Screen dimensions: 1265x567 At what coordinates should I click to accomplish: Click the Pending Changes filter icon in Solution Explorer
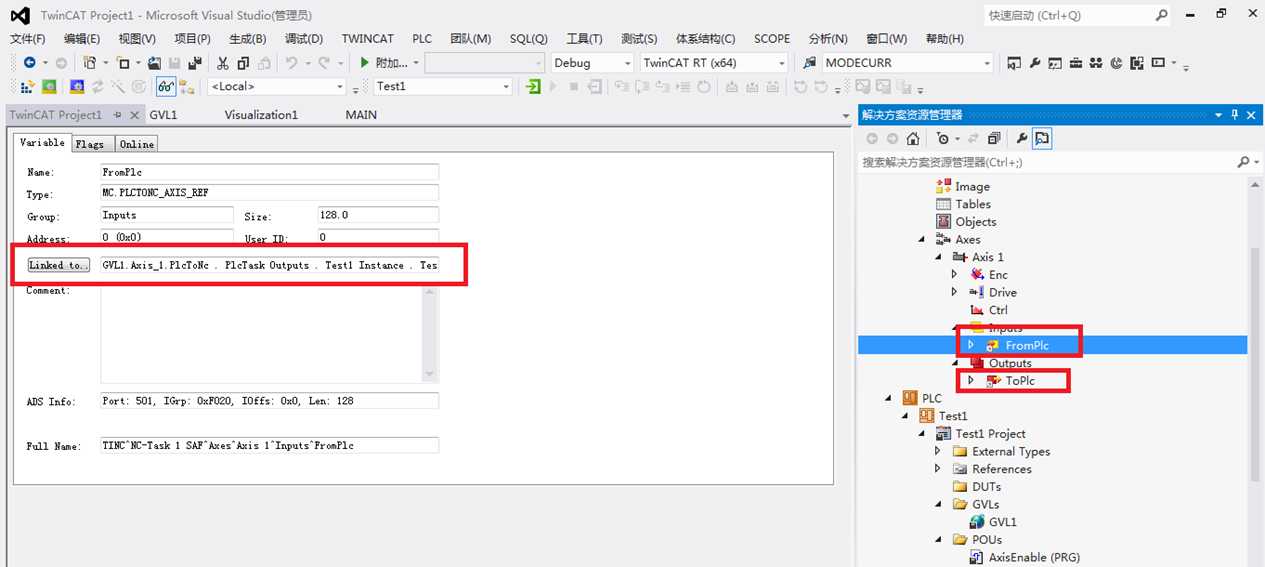pyautogui.click(x=943, y=139)
